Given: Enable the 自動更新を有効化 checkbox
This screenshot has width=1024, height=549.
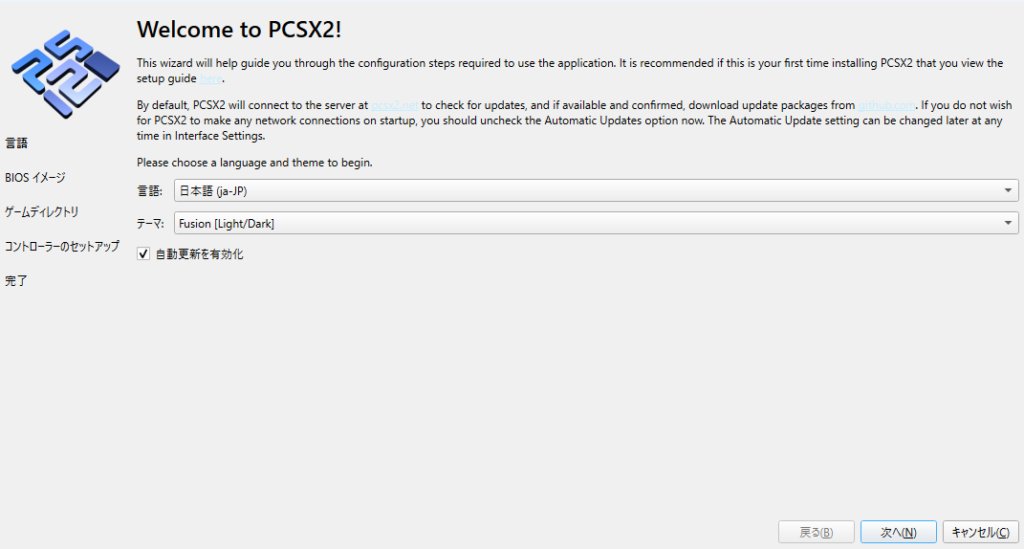Looking at the screenshot, I should click(x=143, y=254).
